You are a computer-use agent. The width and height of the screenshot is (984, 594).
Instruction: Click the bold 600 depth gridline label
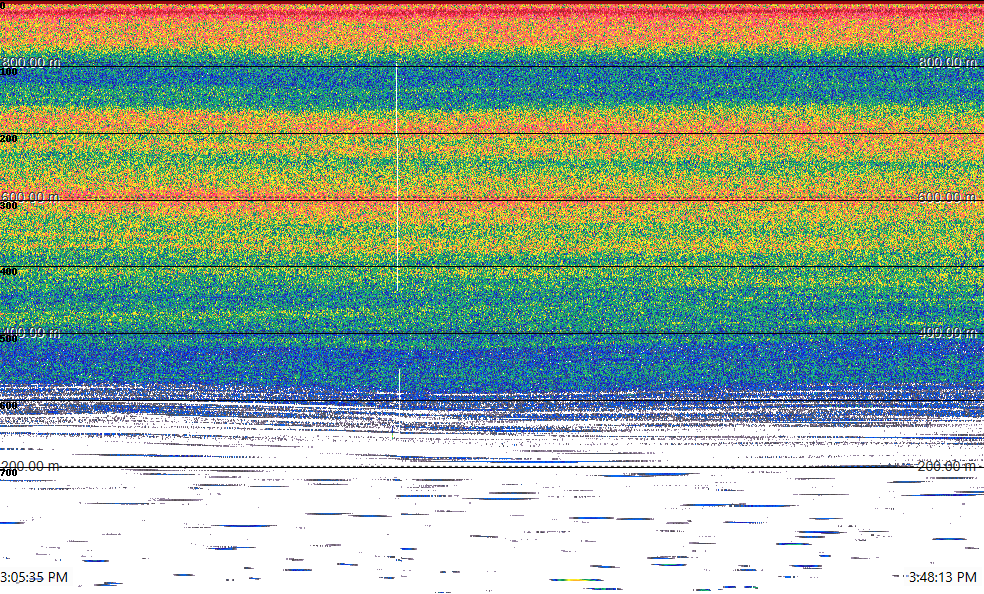[x=9, y=406]
